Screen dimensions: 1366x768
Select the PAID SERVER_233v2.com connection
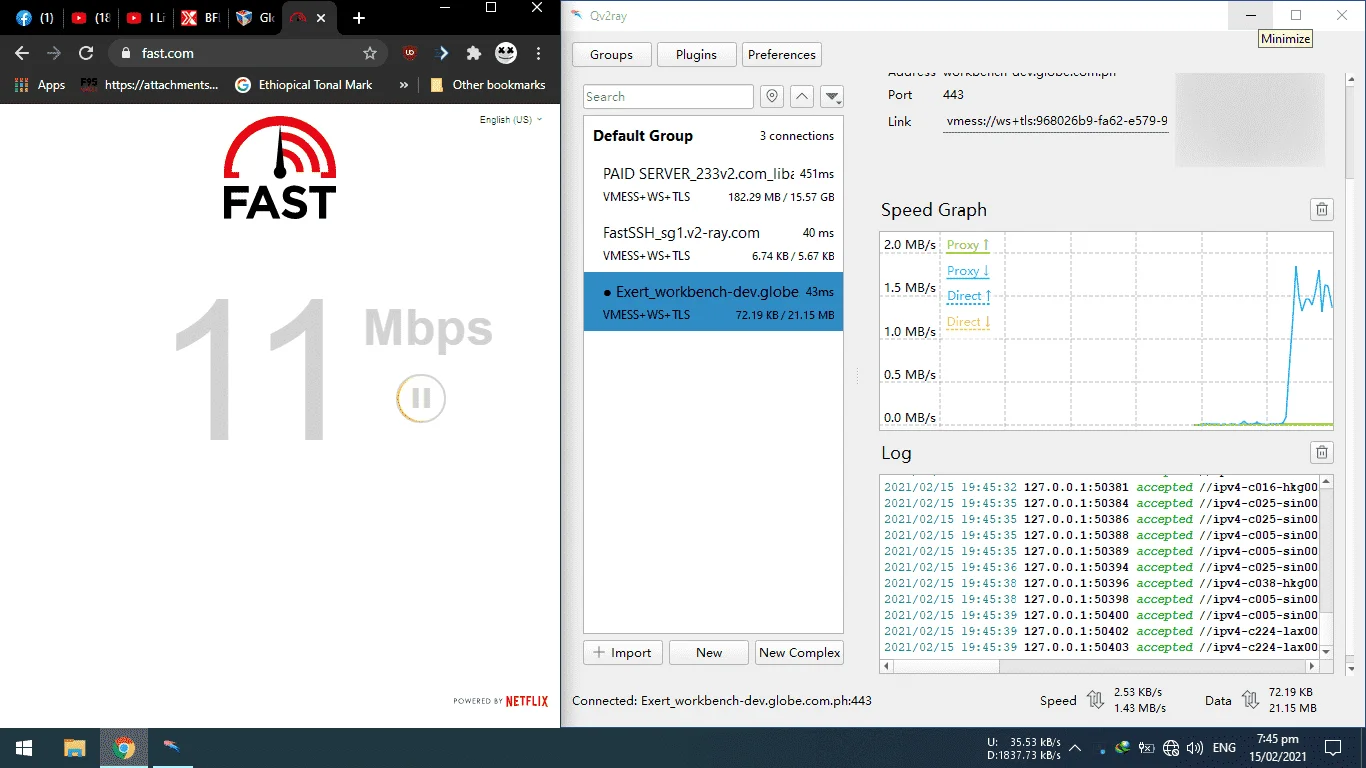pos(713,185)
